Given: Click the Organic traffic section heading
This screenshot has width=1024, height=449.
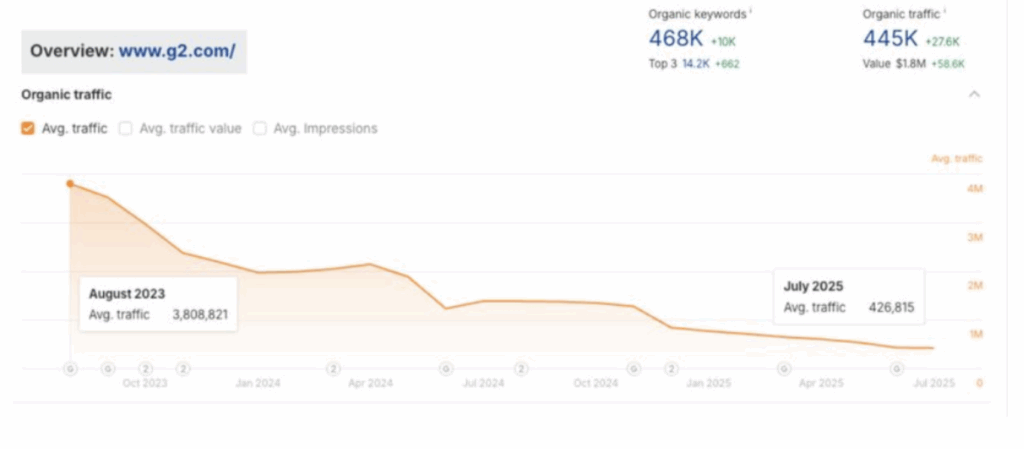Looking at the screenshot, I should pyautogui.click(x=66, y=95).
